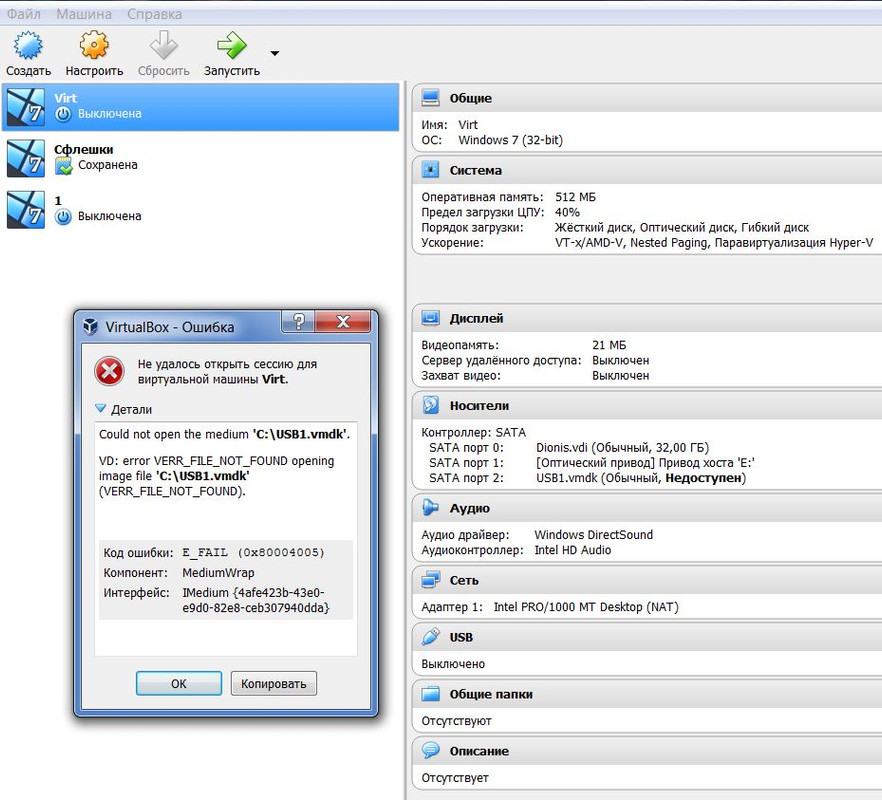The height and width of the screenshot is (800, 882).
Task: Click the MediumWrap component value
Action: point(218,573)
